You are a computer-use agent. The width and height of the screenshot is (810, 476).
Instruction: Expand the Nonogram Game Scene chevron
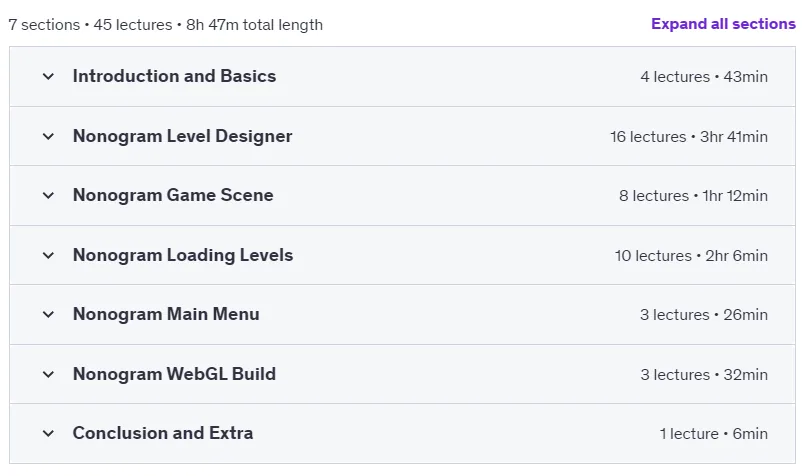click(48, 196)
